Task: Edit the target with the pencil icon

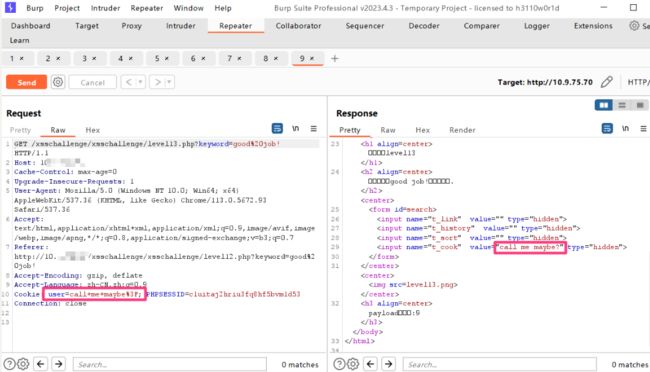Action: 606,82
